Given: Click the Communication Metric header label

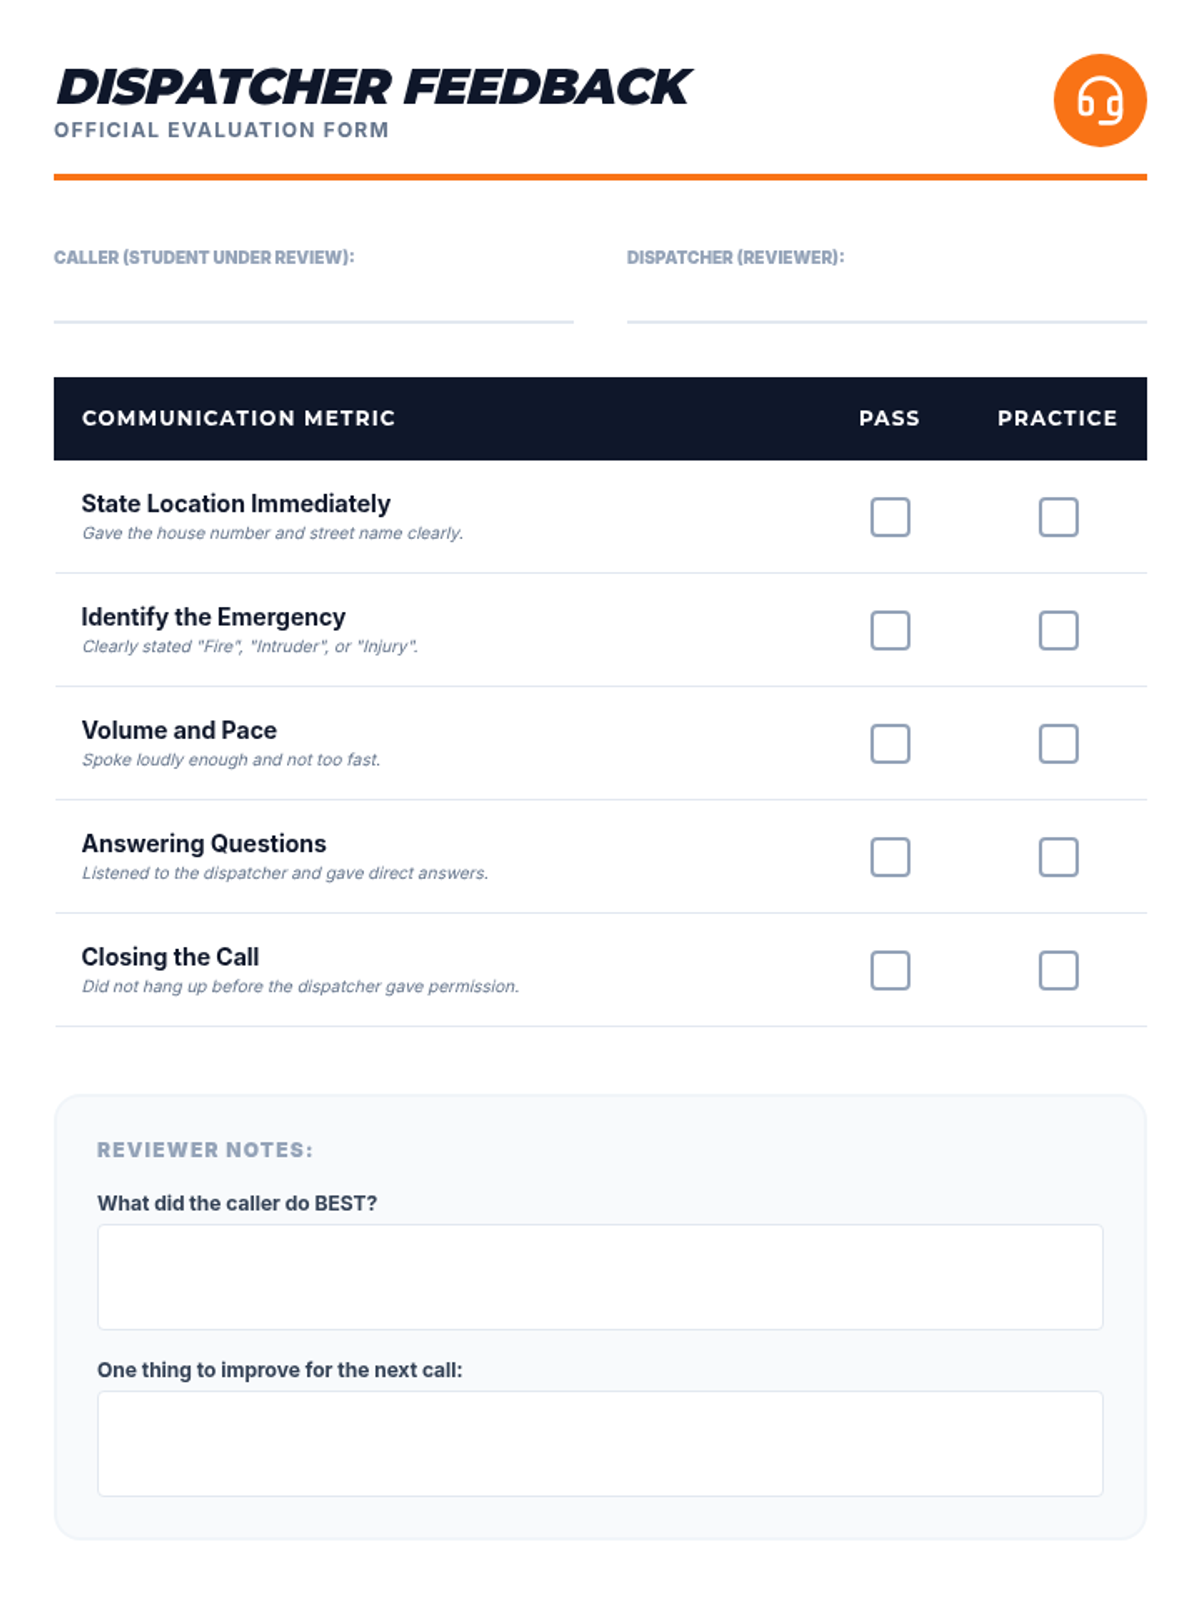Looking at the screenshot, I should 238,418.
